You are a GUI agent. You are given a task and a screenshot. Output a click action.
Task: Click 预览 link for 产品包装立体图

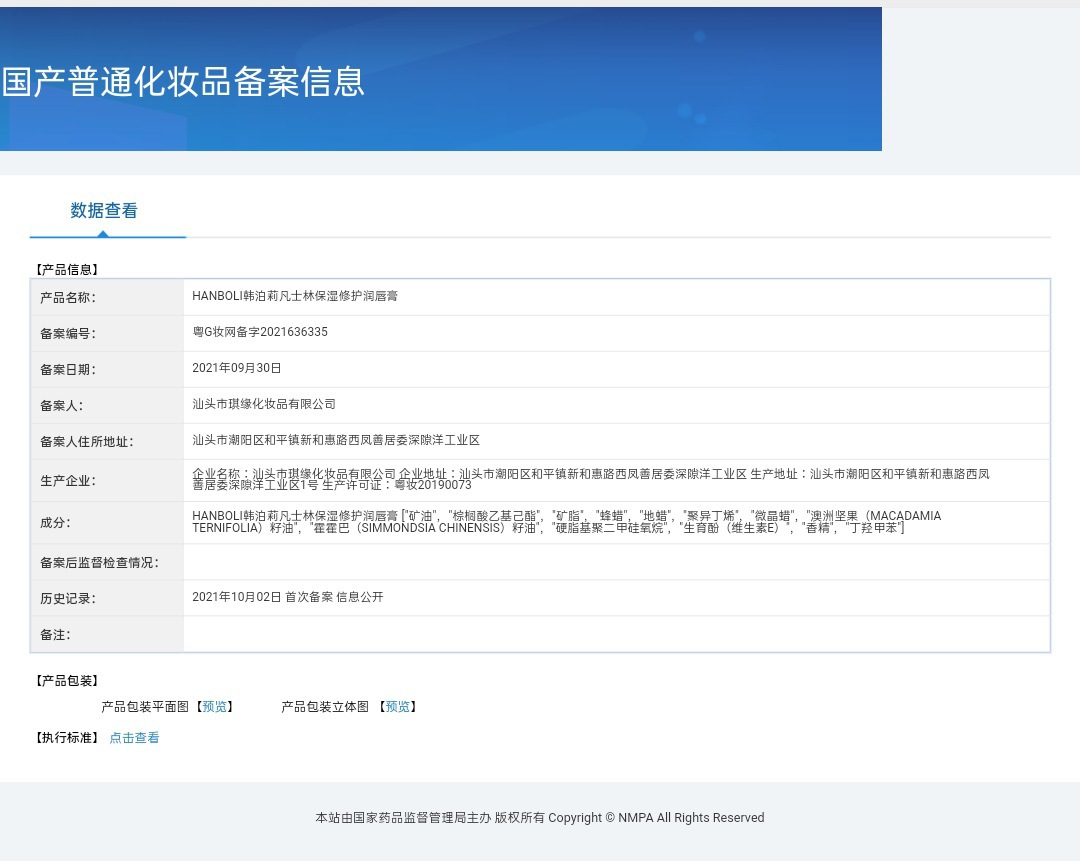click(x=397, y=707)
